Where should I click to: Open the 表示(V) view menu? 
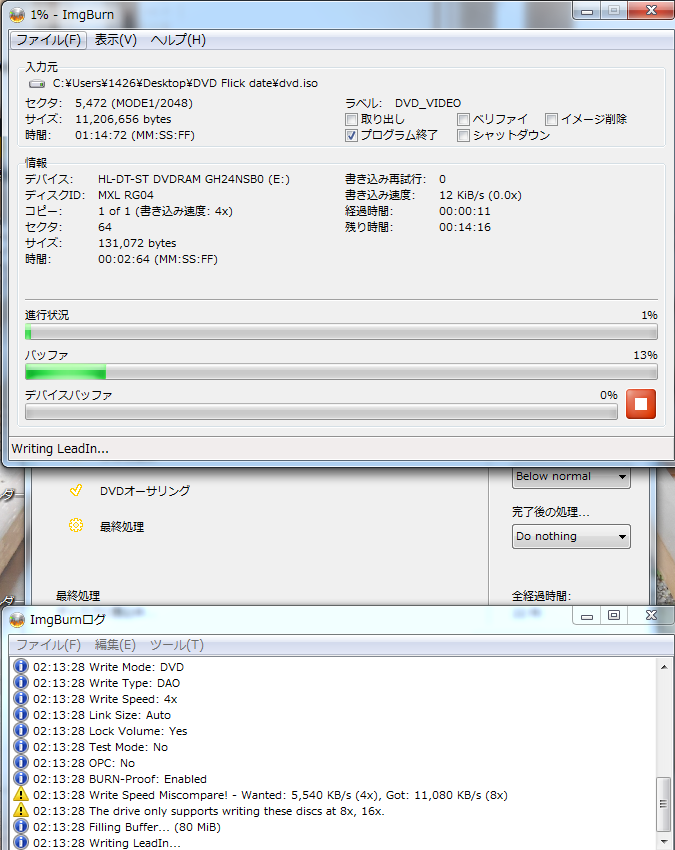tap(115, 40)
